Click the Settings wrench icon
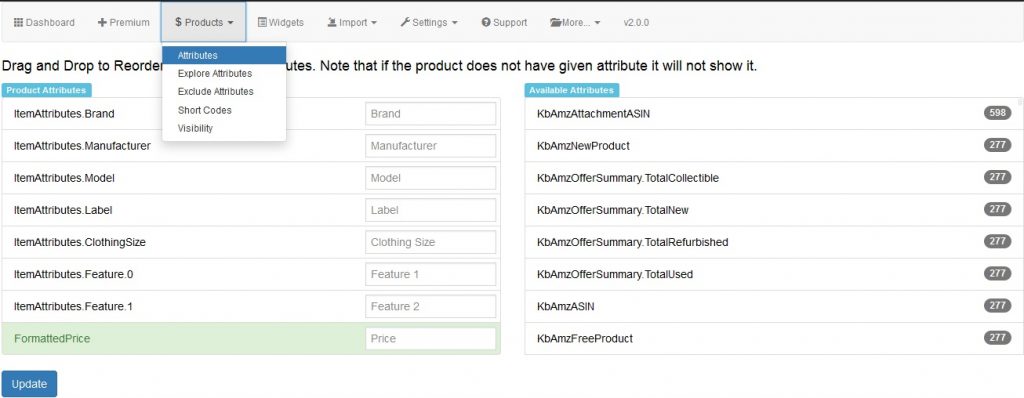Screen dimensions: 1024x398 pyautogui.click(x=405, y=22)
